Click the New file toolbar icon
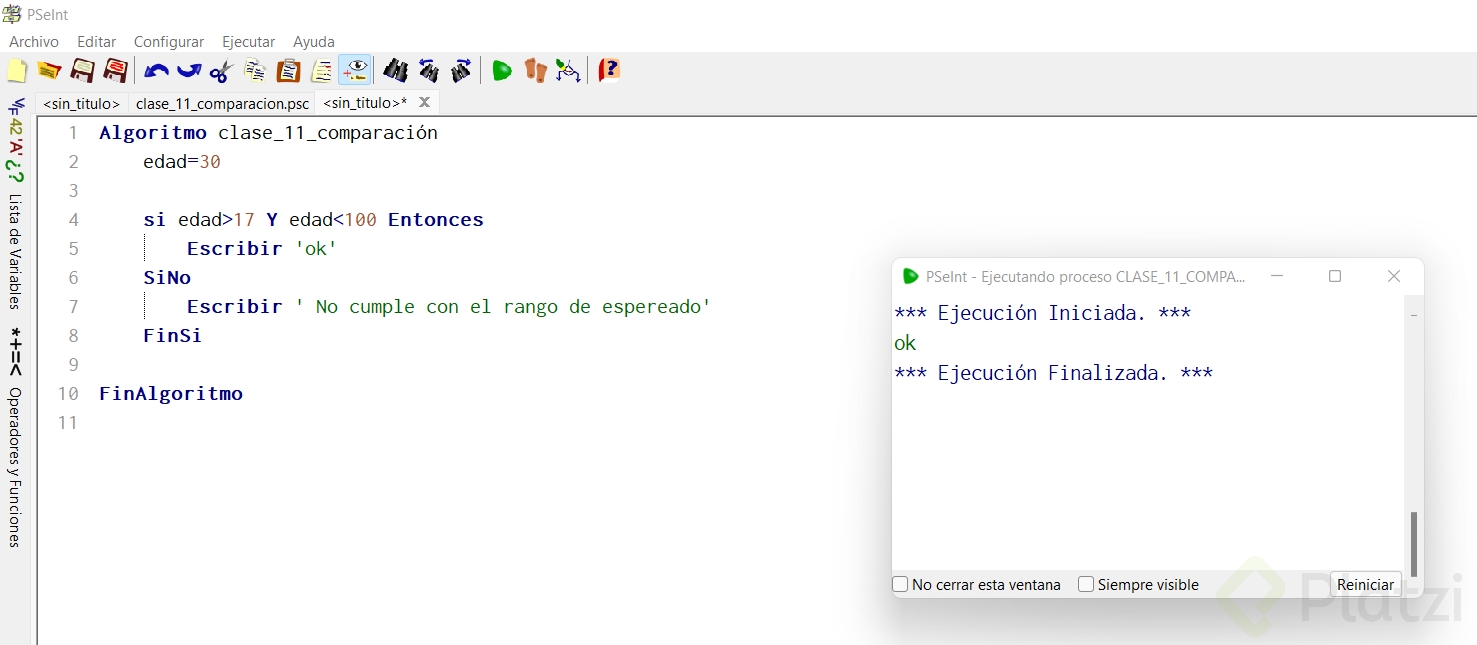This screenshot has width=1477, height=645. tap(17, 71)
